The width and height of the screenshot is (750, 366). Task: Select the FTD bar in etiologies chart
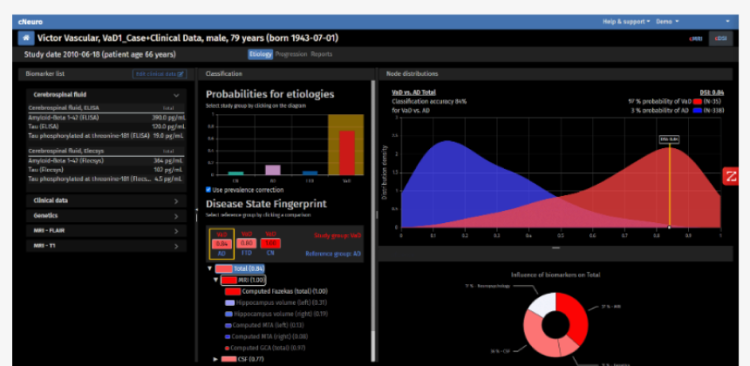click(x=310, y=173)
